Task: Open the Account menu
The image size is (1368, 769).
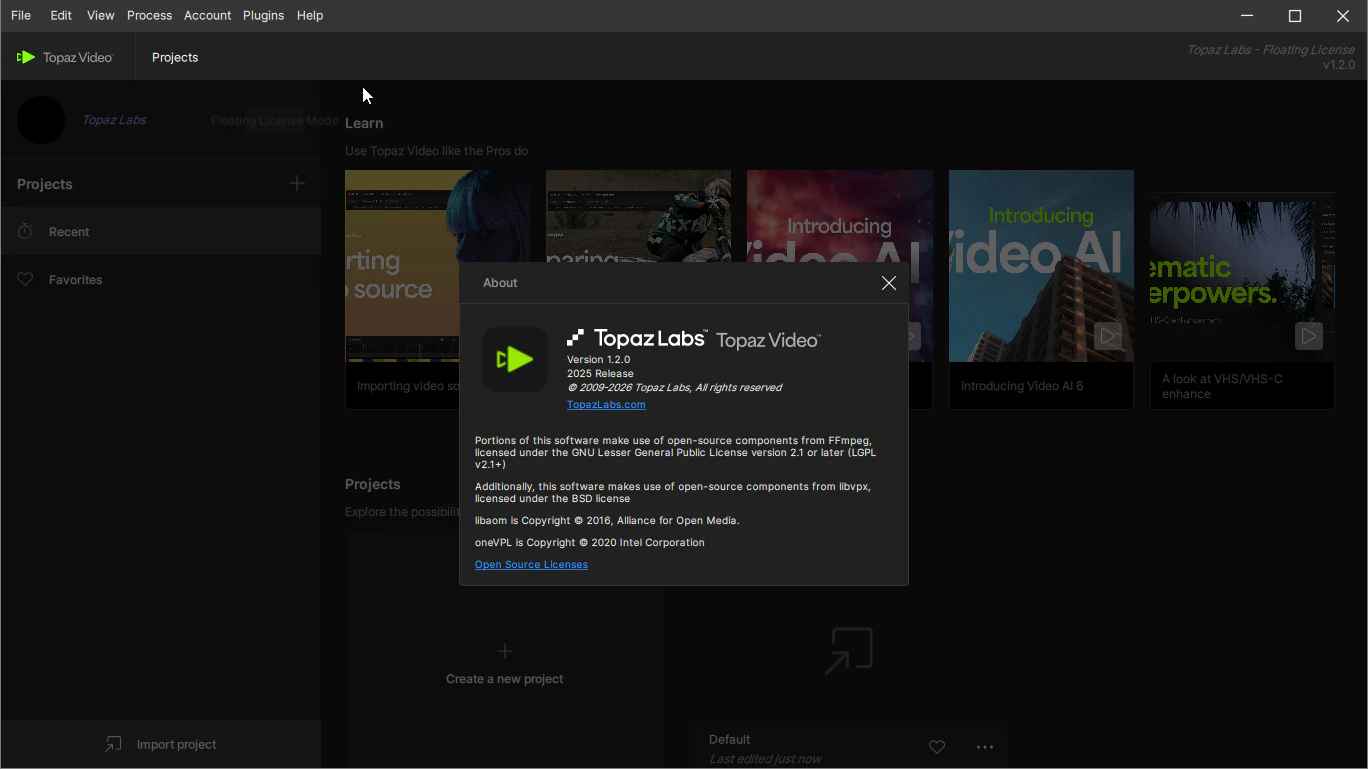Action: (207, 16)
